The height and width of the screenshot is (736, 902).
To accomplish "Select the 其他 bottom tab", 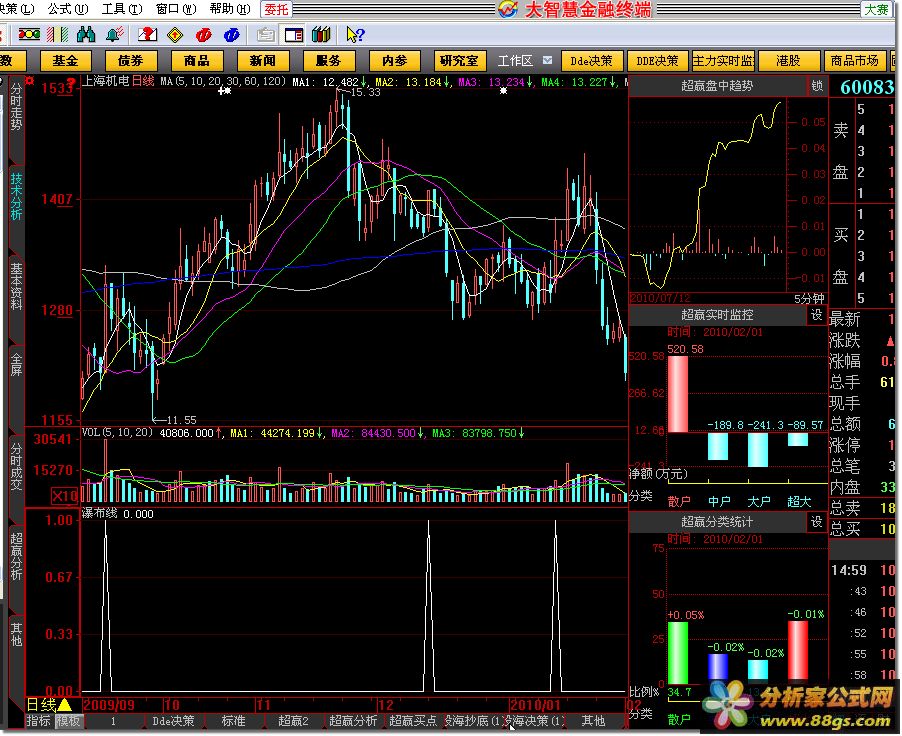I will click(x=593, y=720).
